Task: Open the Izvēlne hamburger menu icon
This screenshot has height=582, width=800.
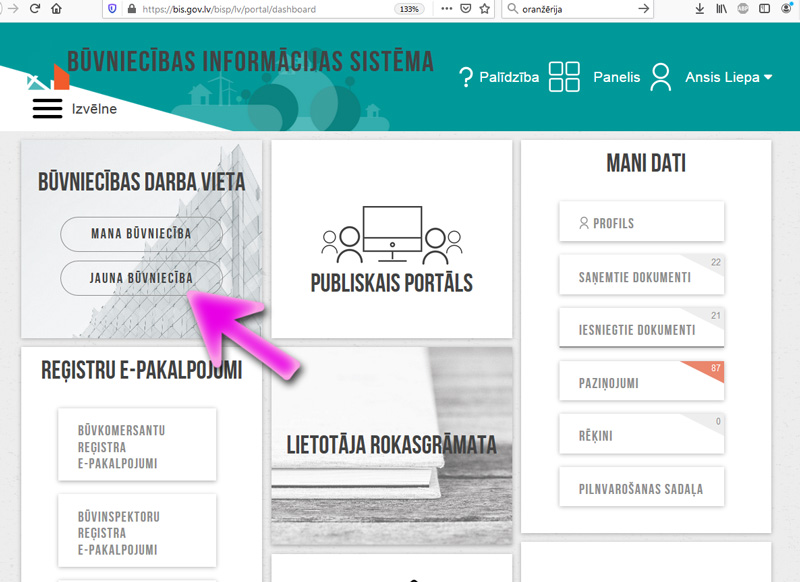Action: 47,108
